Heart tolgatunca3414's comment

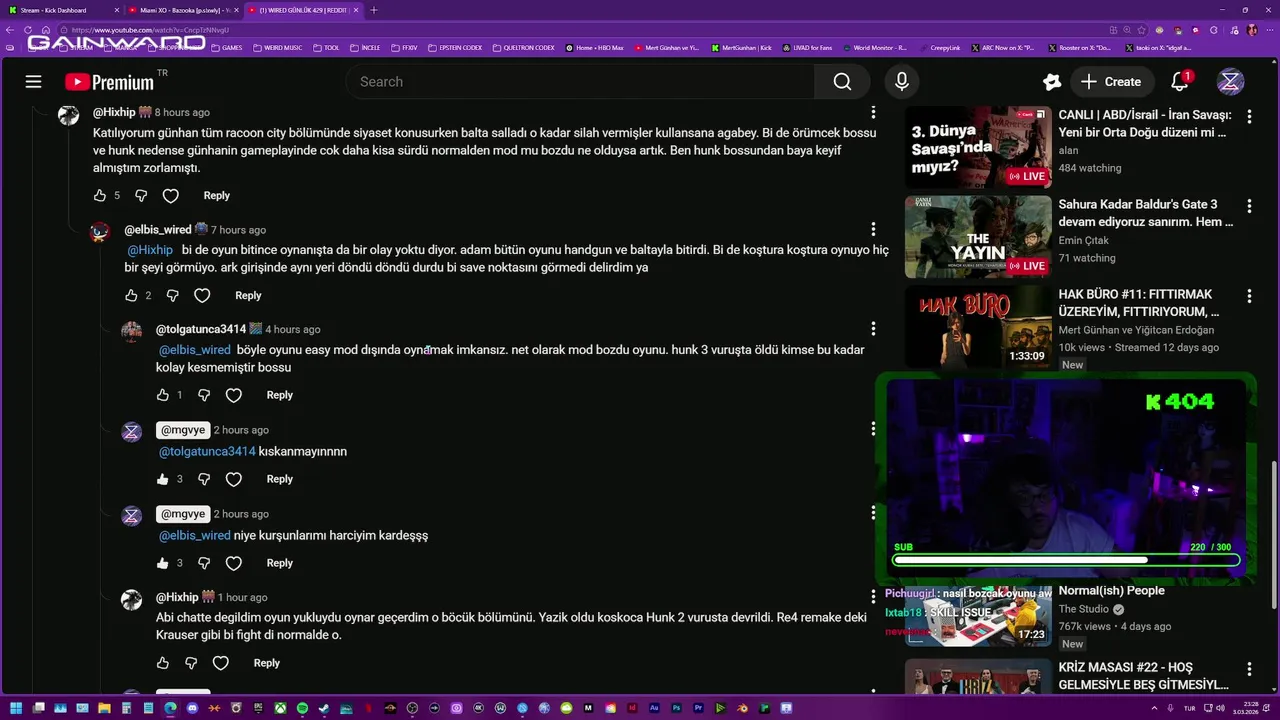click(234, 395)
